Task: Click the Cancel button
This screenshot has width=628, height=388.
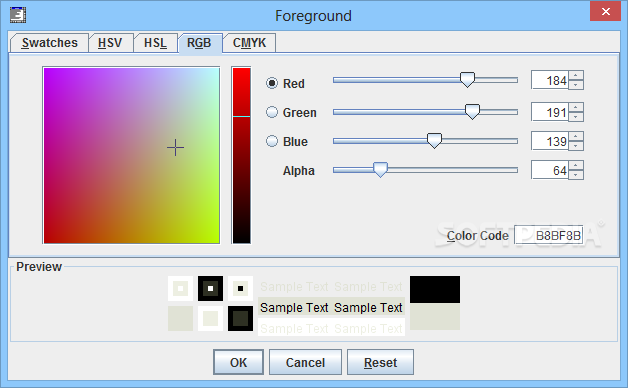Action: tap(305, 362)
